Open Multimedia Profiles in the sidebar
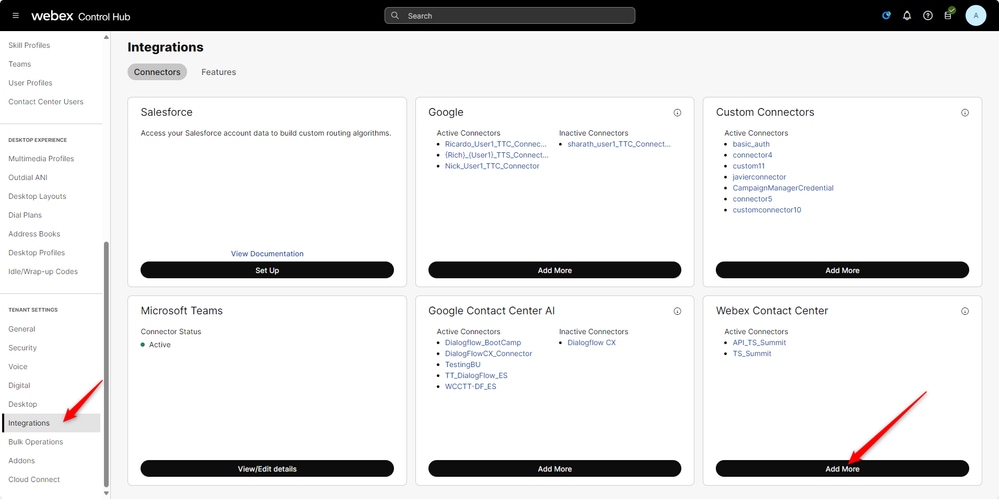This screenshot has height=499, width=999. [x=41, y=159]
